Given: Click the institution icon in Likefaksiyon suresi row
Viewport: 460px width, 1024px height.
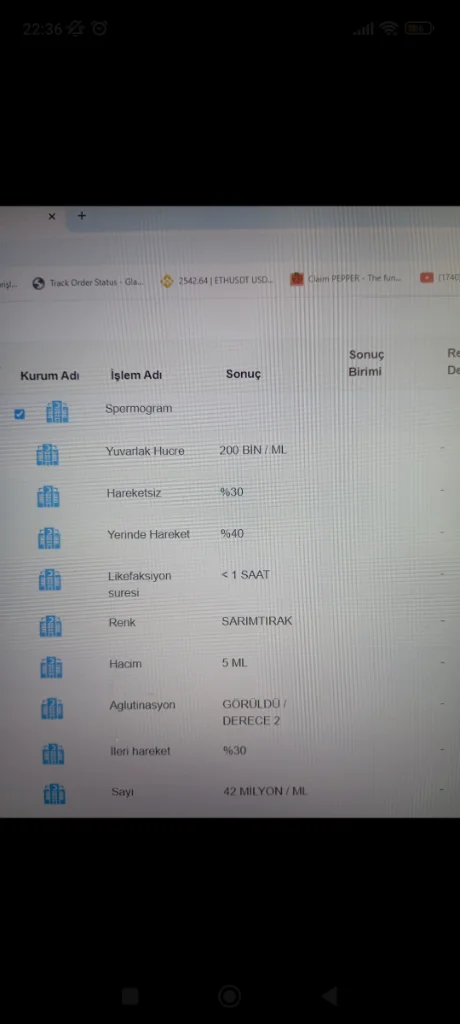Looking at the screenshot, I should point(50,580).
